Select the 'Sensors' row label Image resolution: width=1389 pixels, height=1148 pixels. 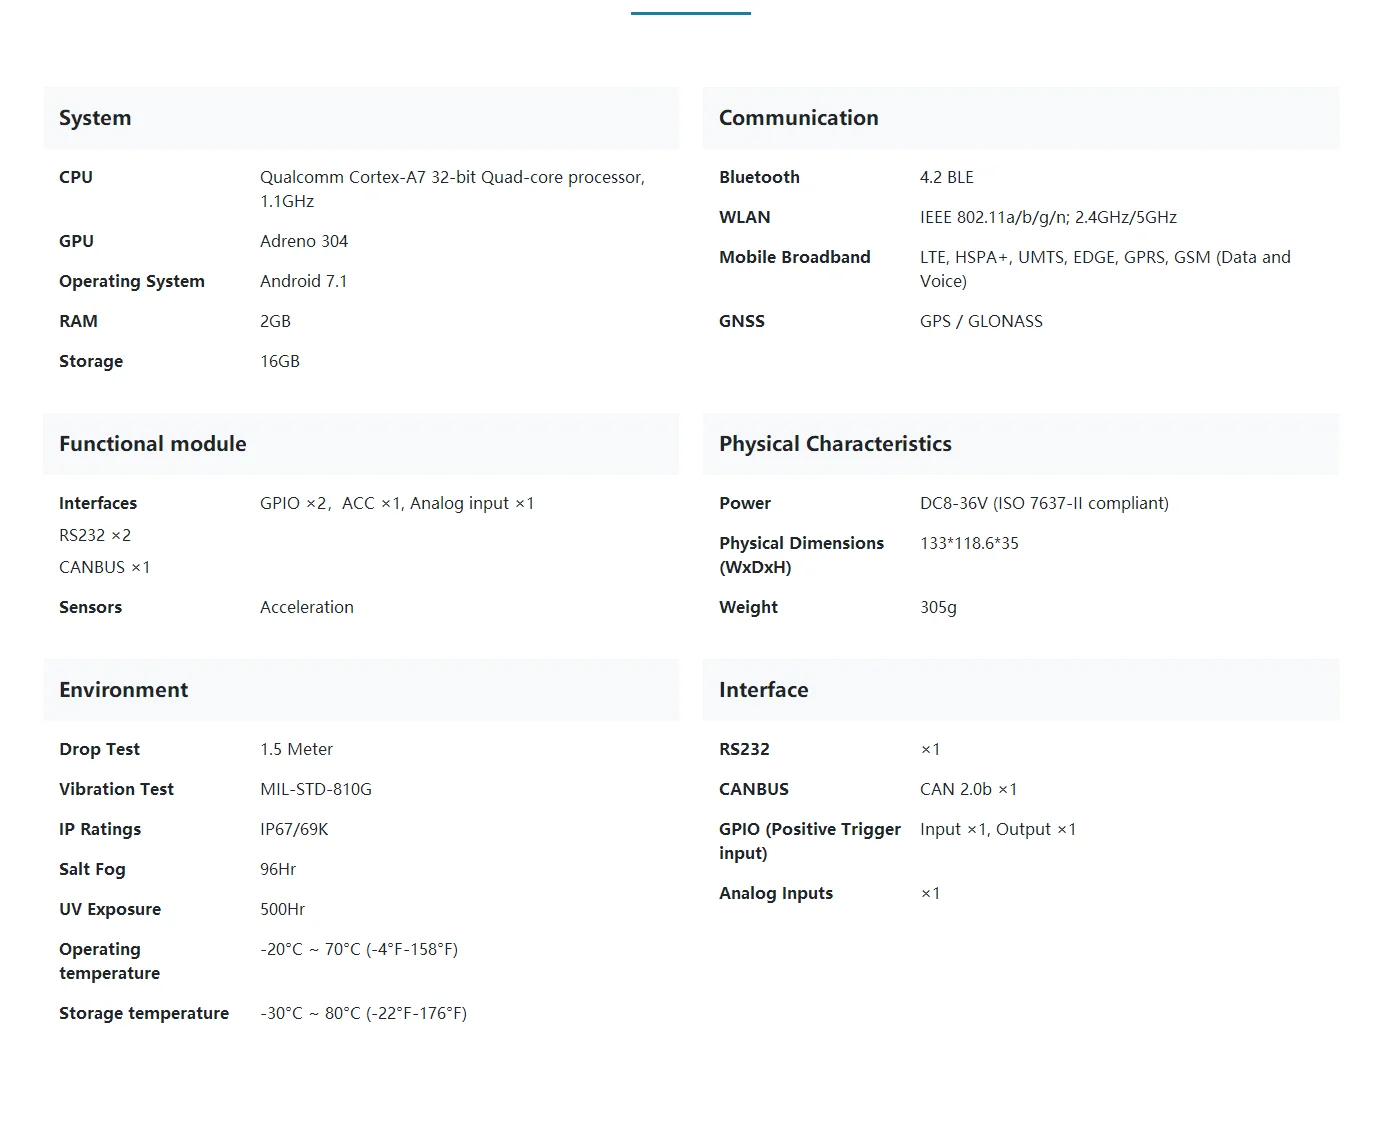pos(91,607)
